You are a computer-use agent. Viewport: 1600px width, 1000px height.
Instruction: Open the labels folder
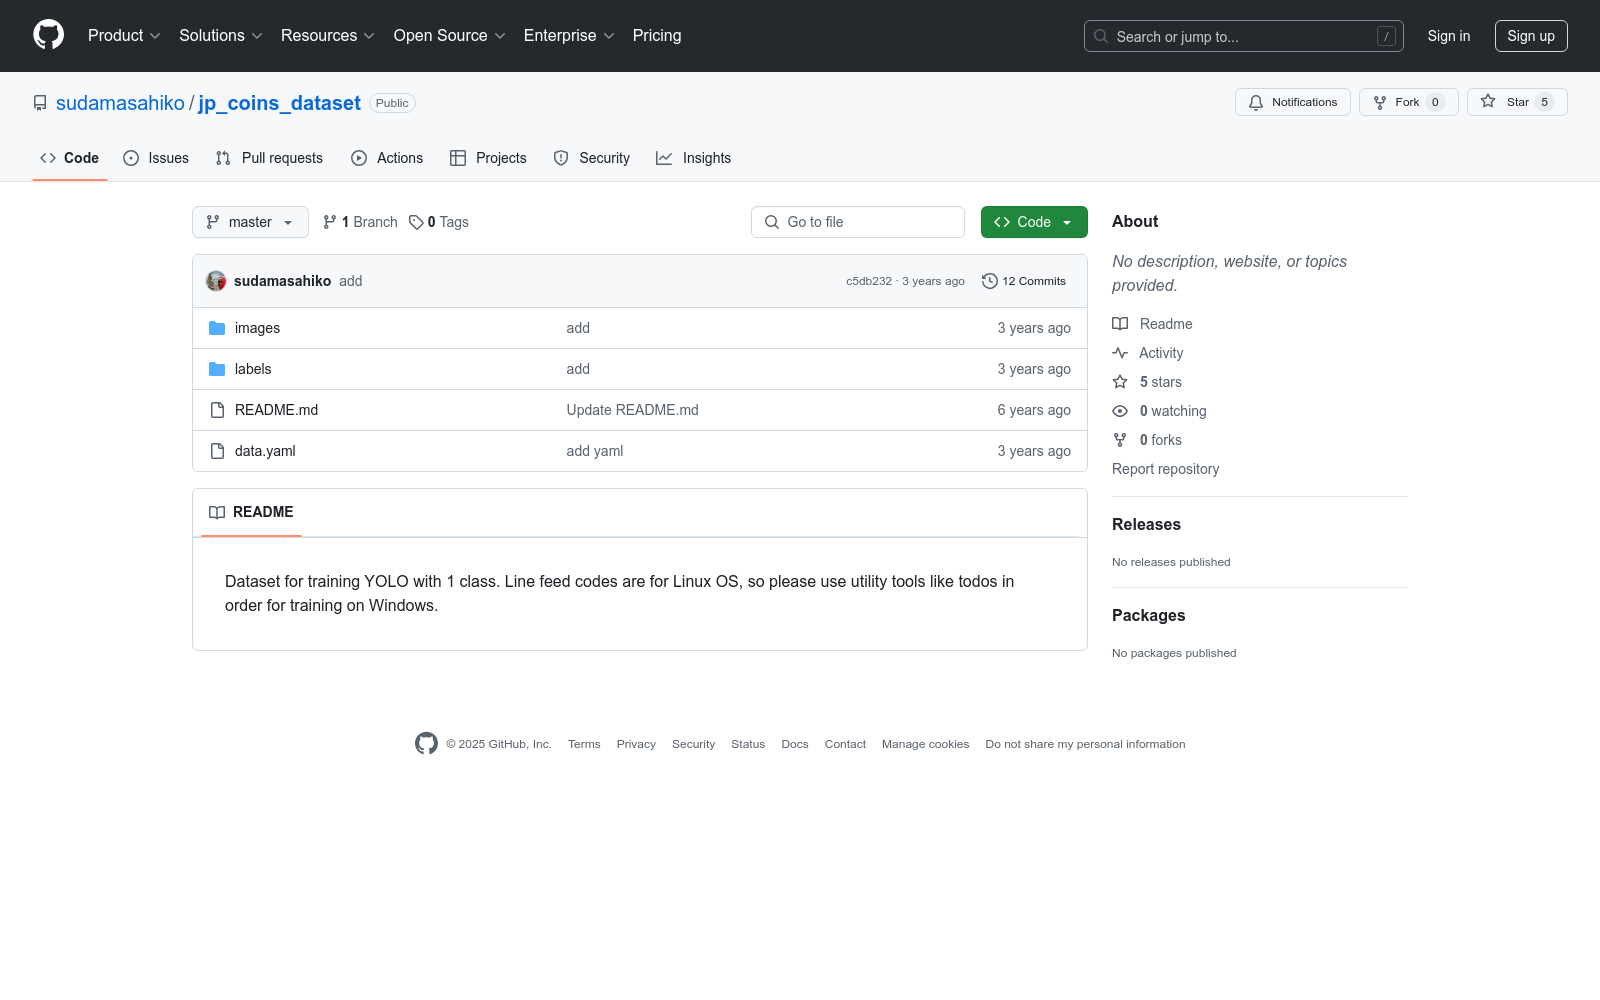pos(253,369)
